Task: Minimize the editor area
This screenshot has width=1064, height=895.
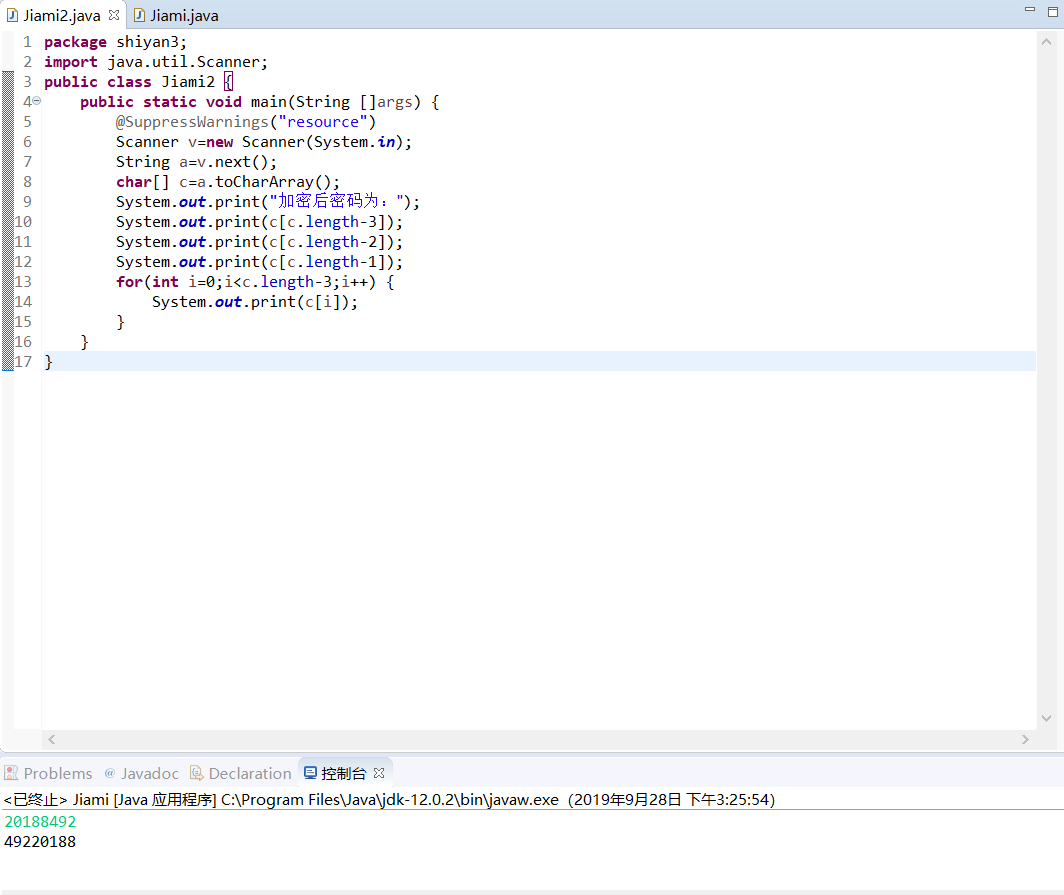Action: click(1029, 9)
